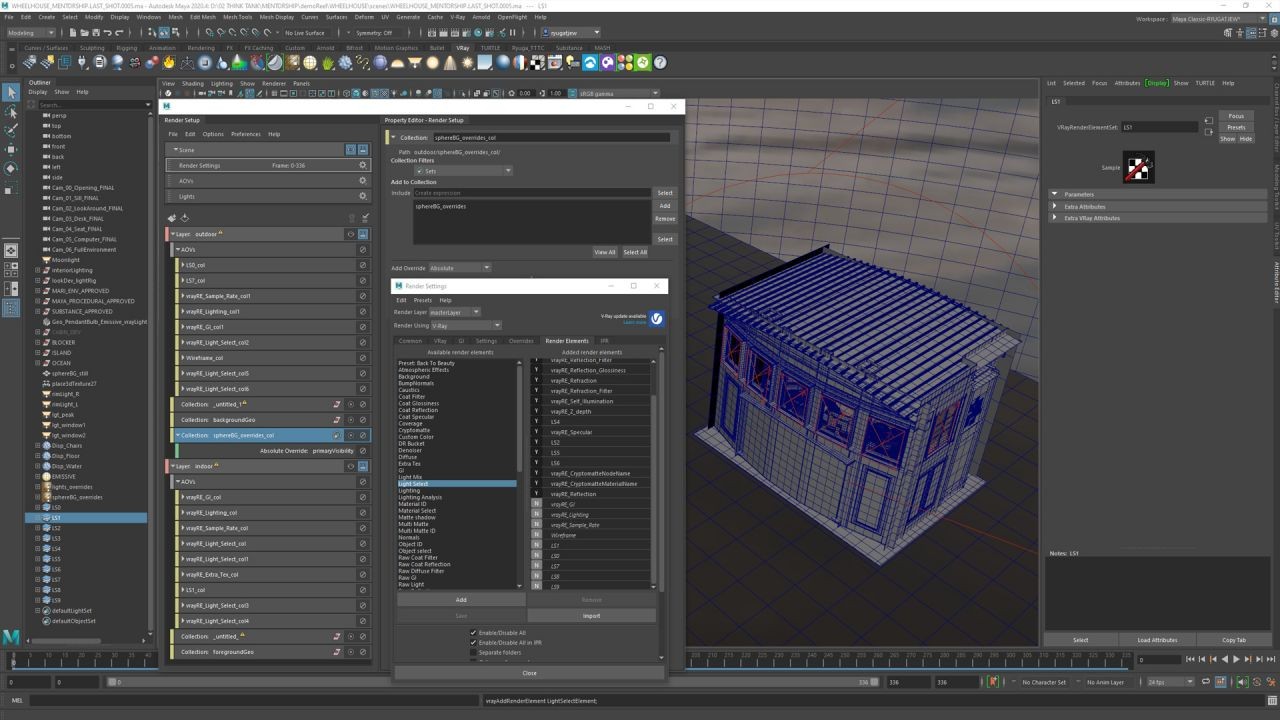Open the Render Using V-Ray dropdown
The height and width of the screenshot is (720, 1280).
pyautogui.click(x=466, y=325)
